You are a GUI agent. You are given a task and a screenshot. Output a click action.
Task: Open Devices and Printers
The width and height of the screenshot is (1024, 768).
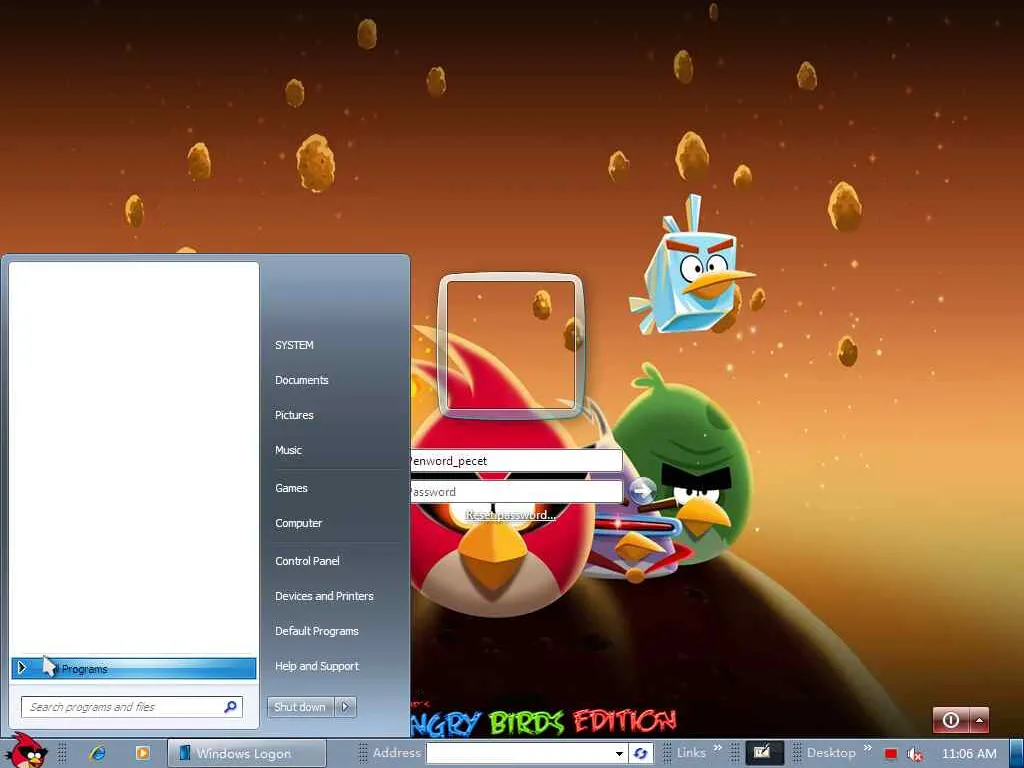tap(324, 596)
